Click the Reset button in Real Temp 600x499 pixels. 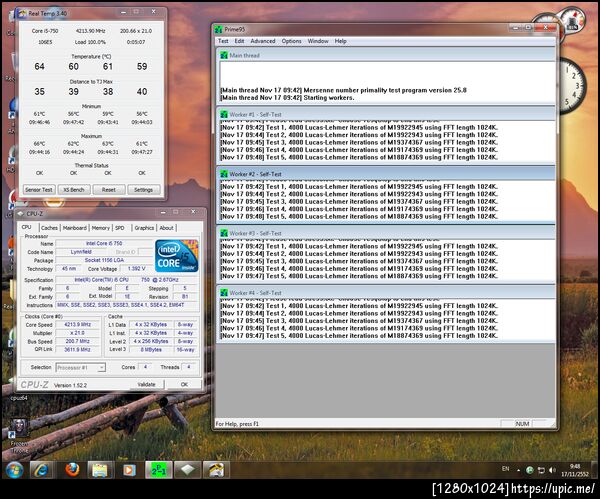pyautogui.click(x=109, y=190)
